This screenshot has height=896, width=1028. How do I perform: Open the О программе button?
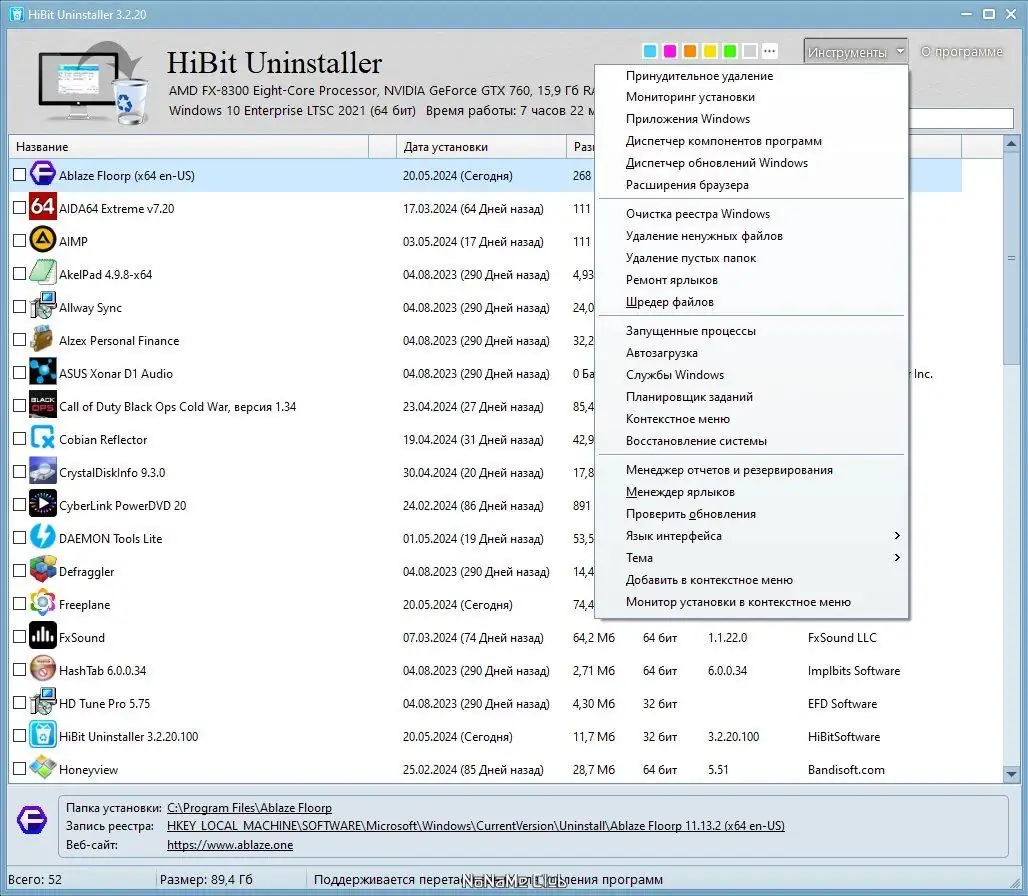point(961,51)
